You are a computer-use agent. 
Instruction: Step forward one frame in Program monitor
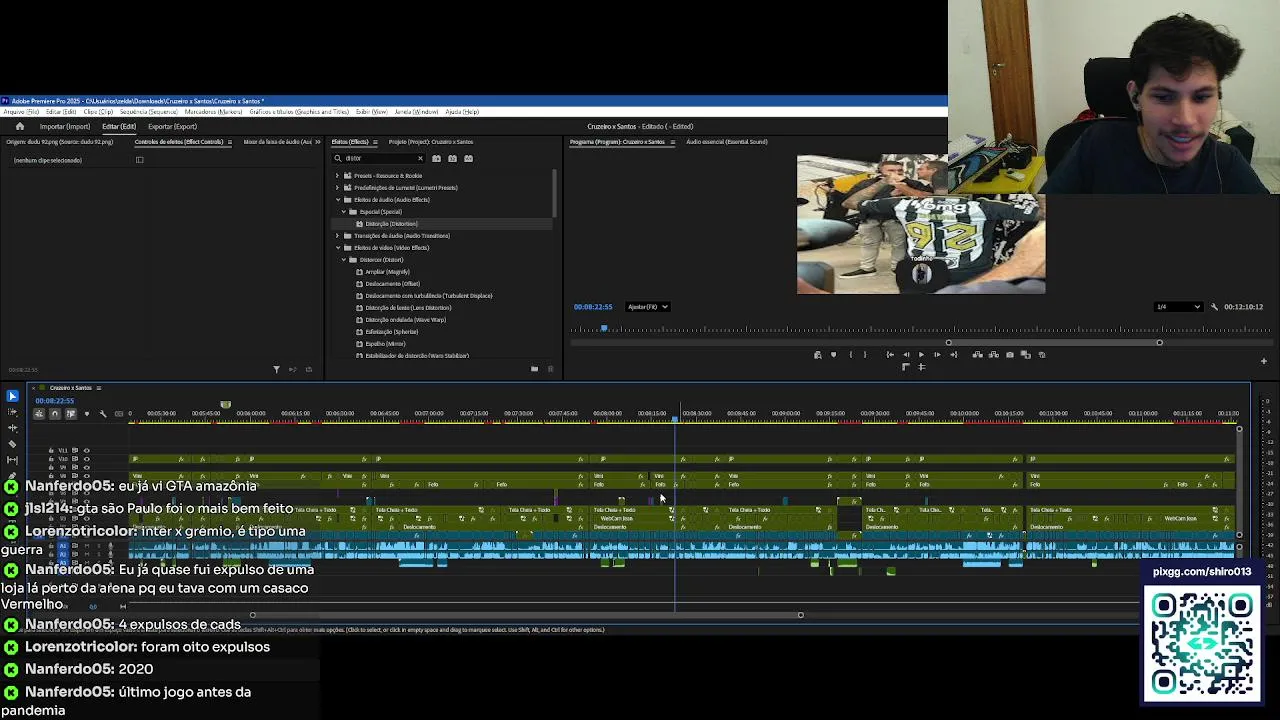(937, 355)
